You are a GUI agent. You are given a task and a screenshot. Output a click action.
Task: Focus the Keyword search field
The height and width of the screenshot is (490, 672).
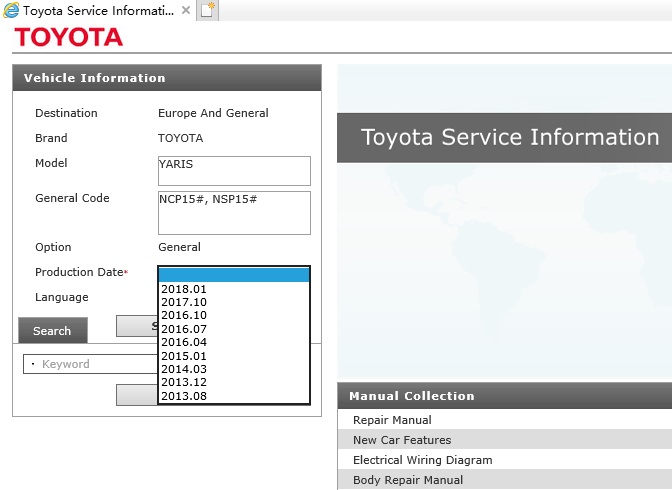[x=90, y=364]
